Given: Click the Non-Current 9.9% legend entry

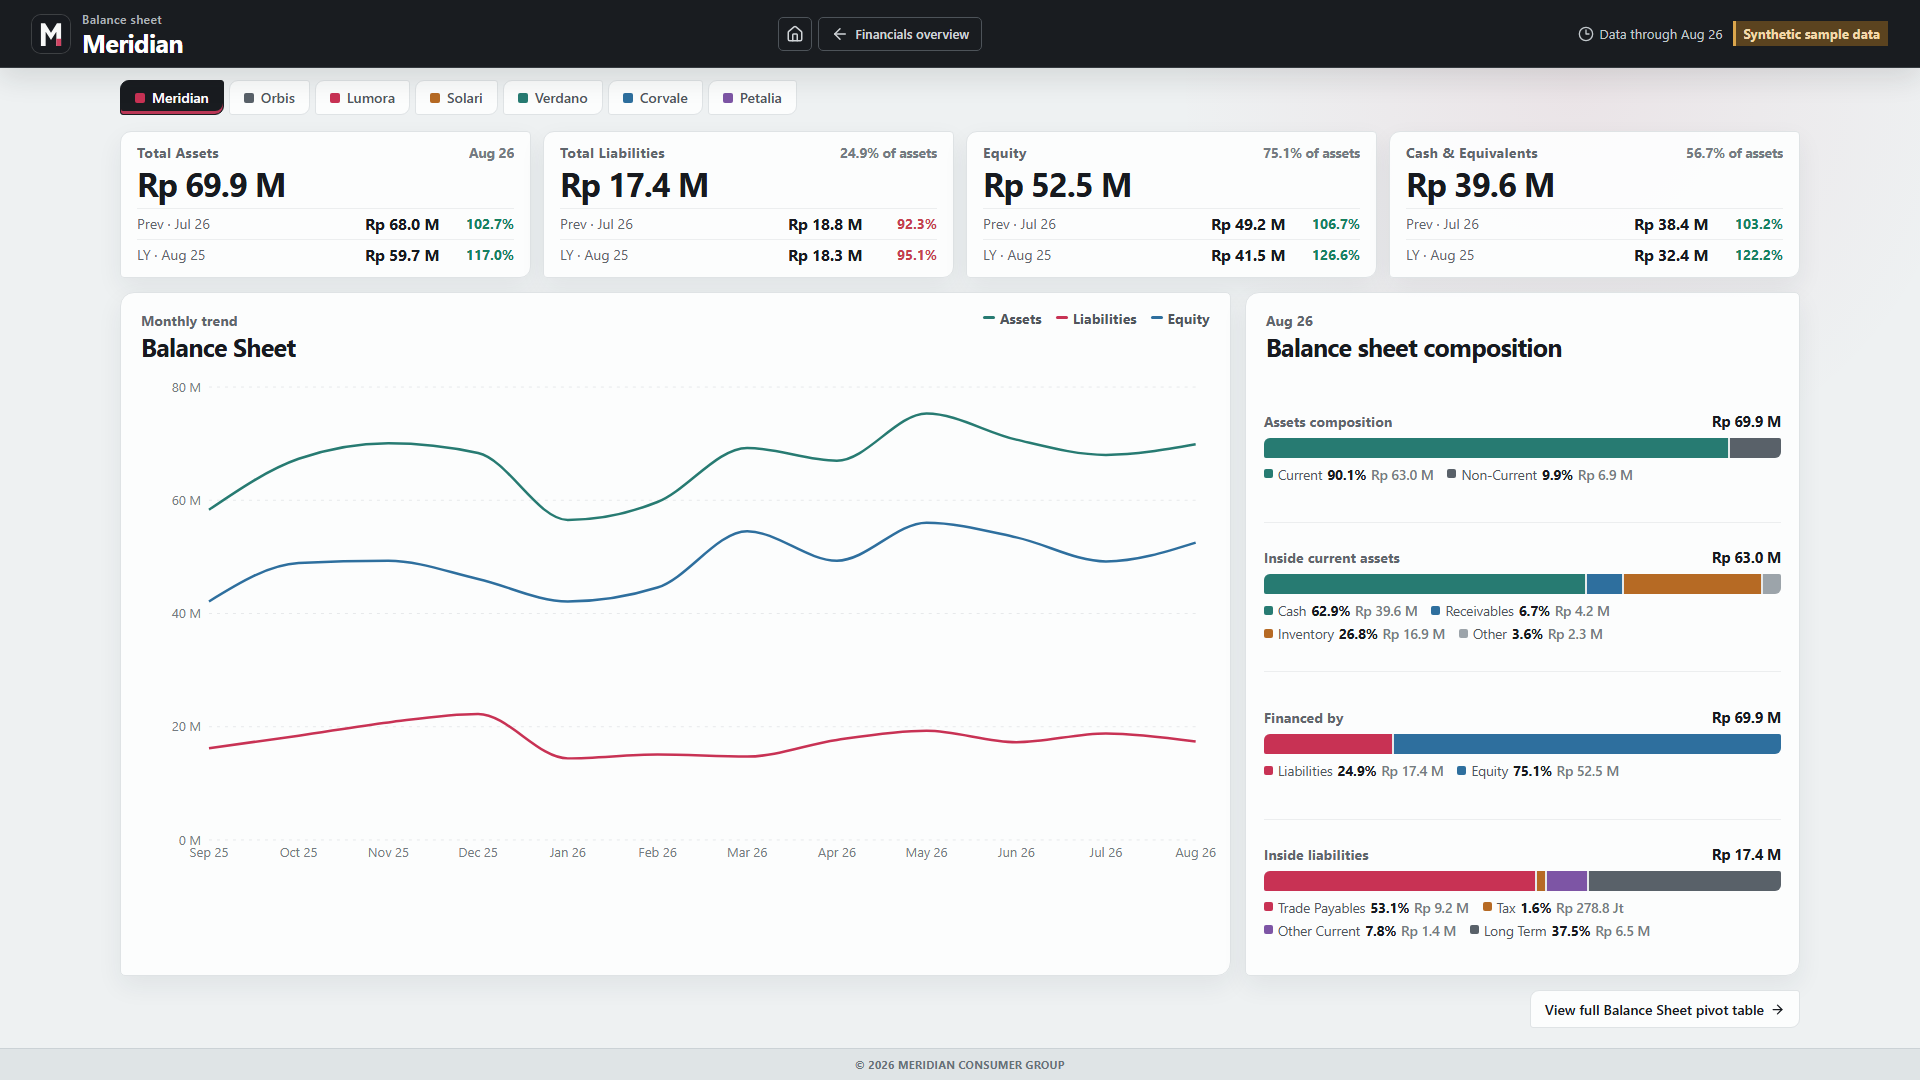Looking at the screenshot, I should [1540, 475].
